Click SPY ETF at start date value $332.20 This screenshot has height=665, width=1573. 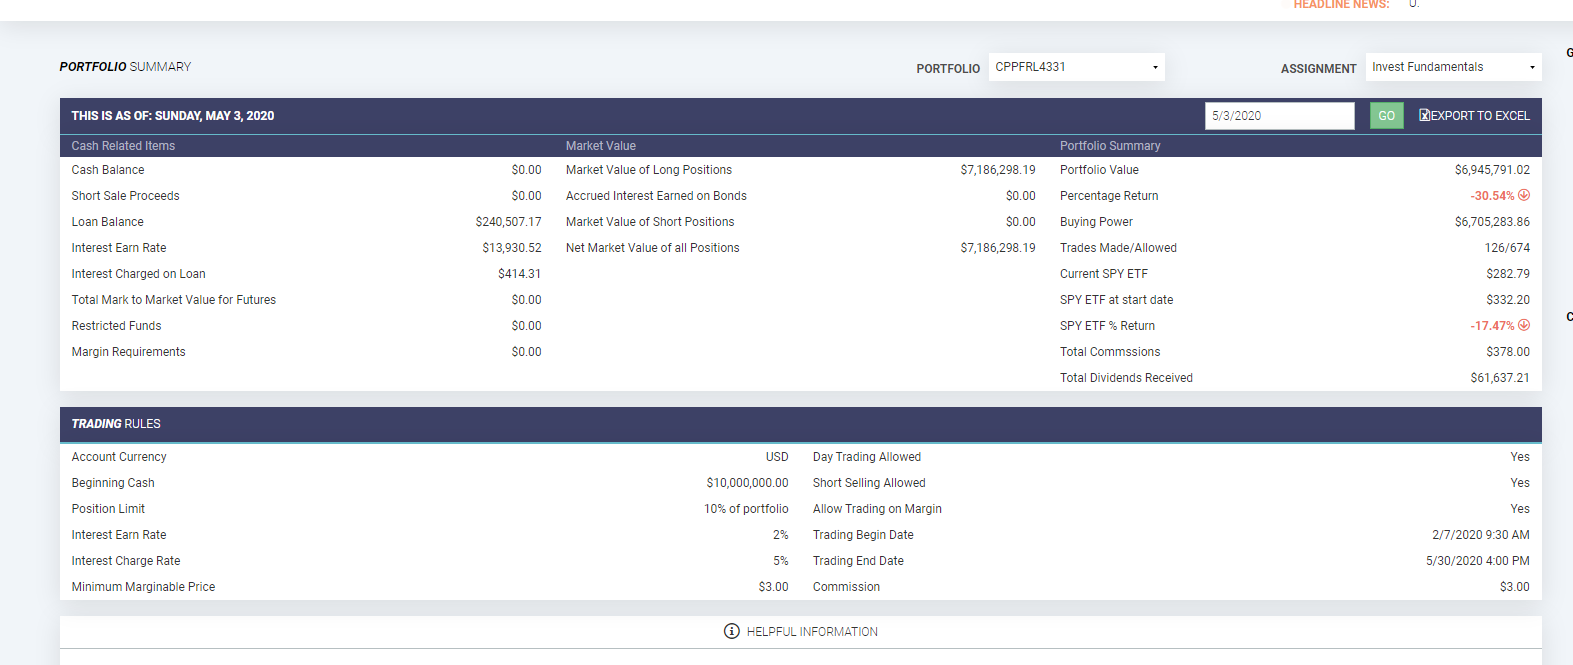(1508, 300)
